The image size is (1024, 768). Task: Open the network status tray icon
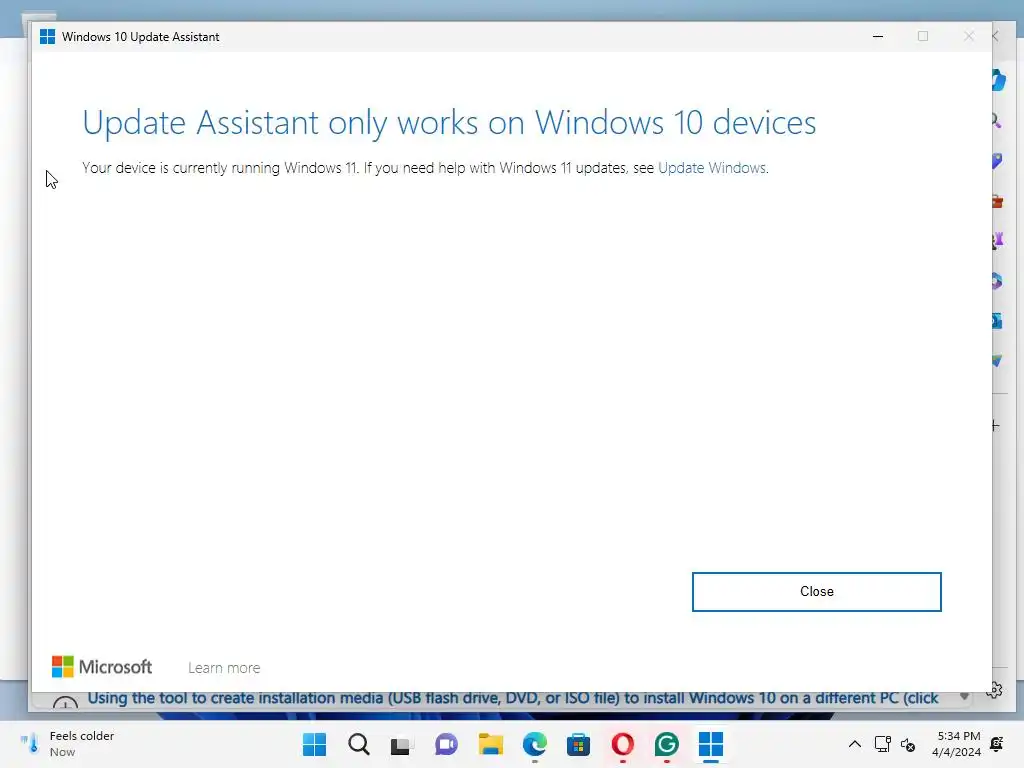pos(882,744)
